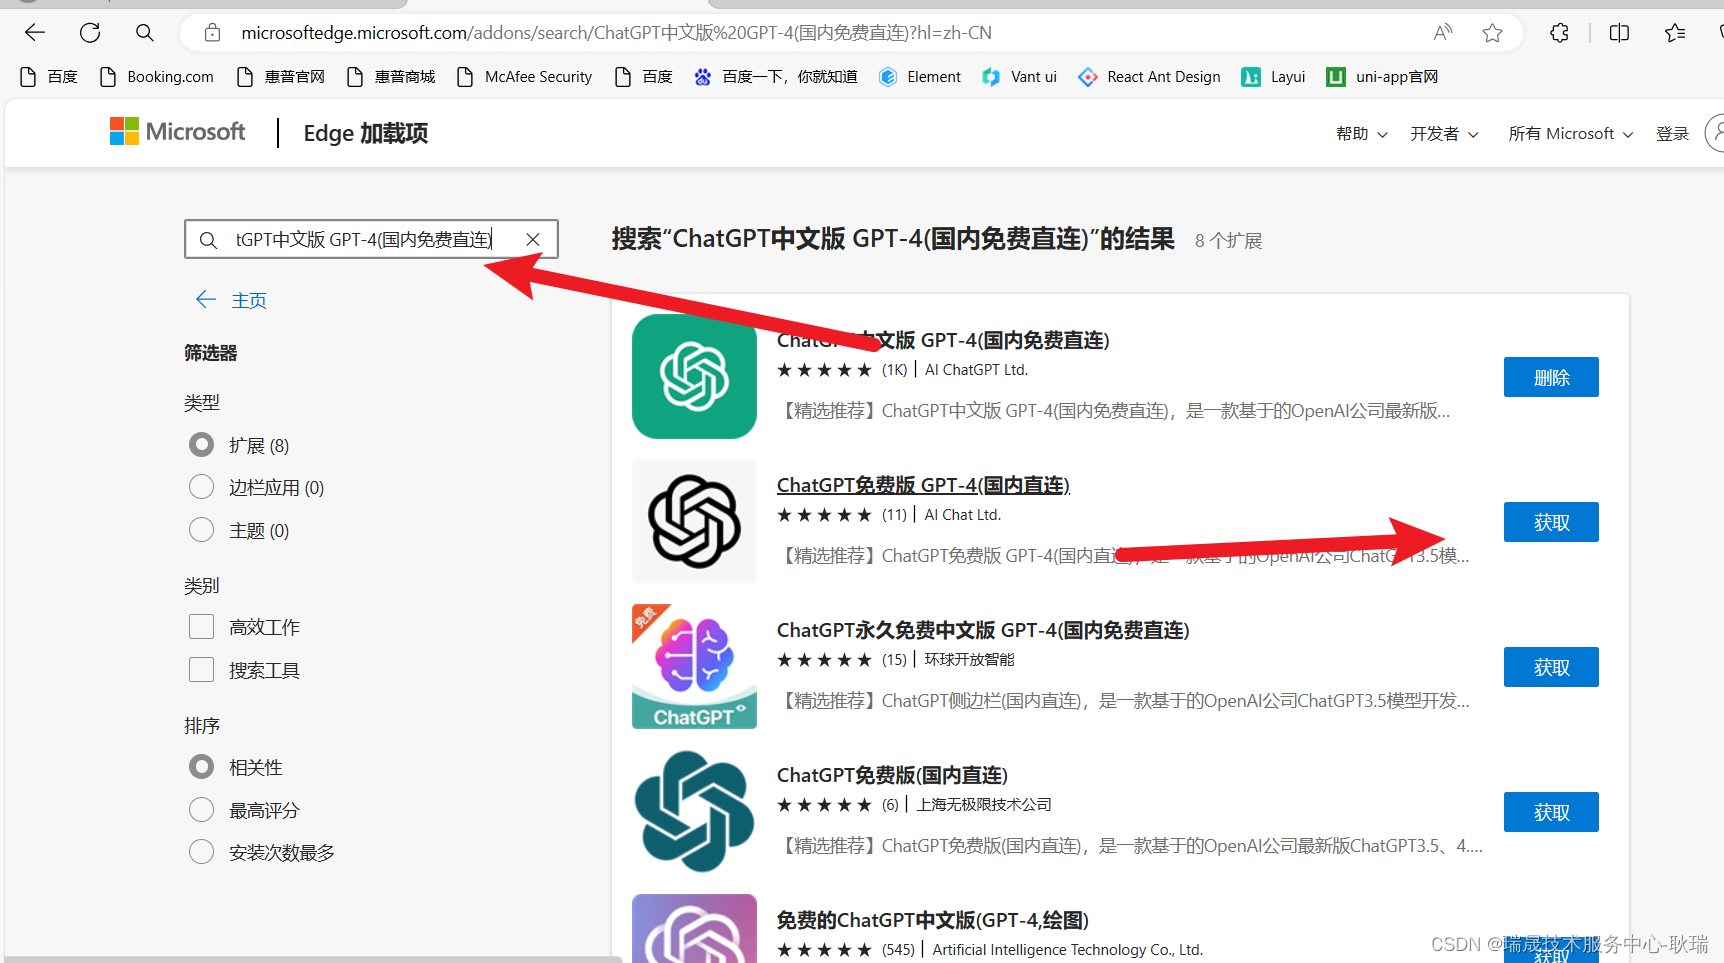Open Vant ui bookmark
Screen dimensions: 1724x963
pos(1019,77)
